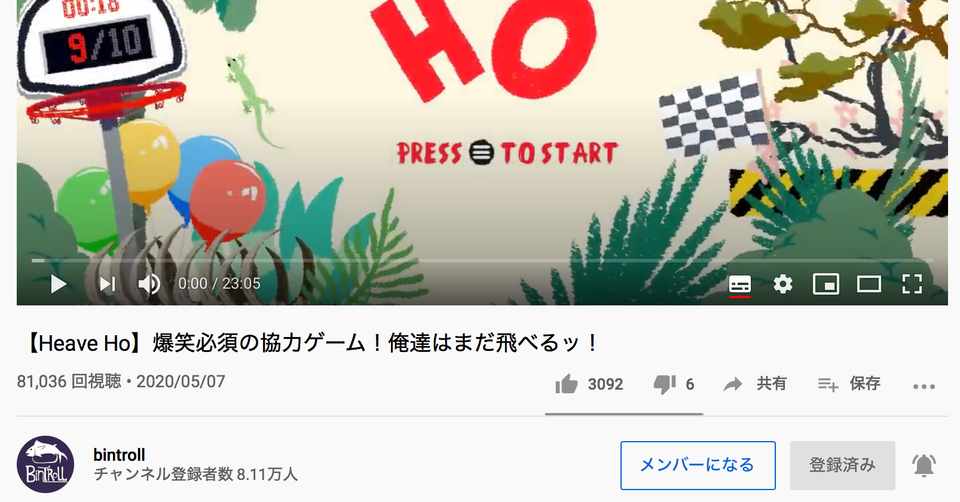Open the bintroll channel avatar

point(45,465)
